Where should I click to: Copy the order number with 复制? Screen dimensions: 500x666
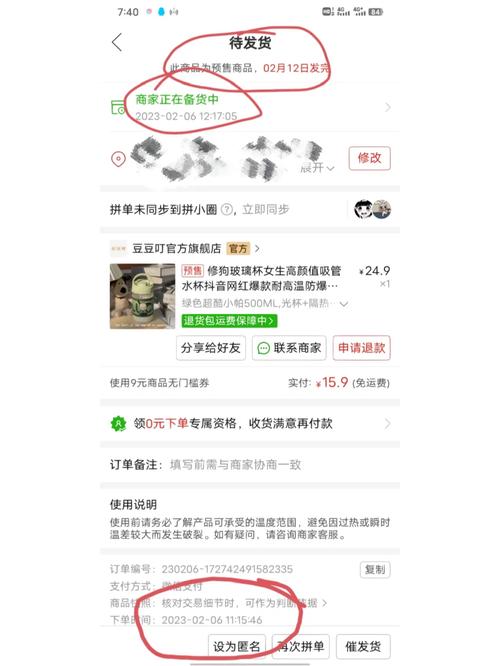click(375, 569)
